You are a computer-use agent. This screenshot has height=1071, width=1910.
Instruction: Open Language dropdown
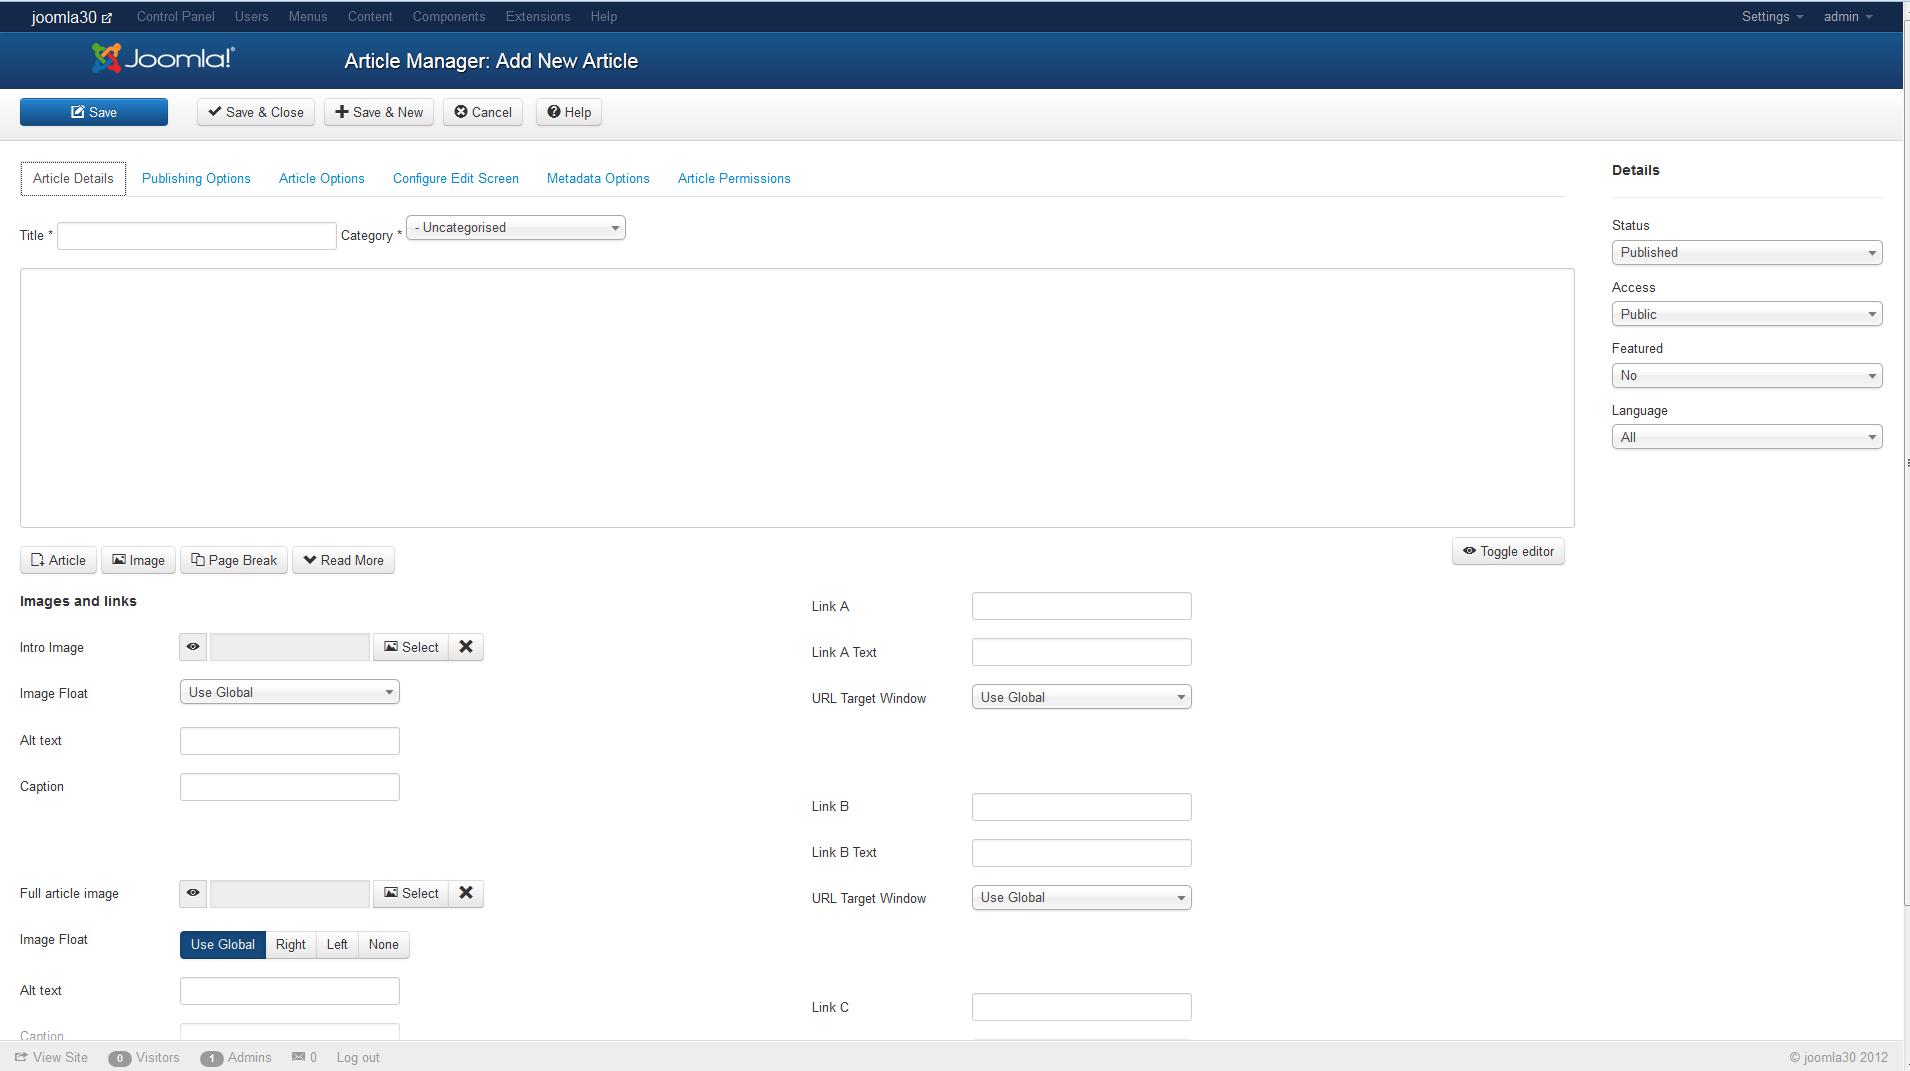pyautogui.click(x=1747, y=437)
